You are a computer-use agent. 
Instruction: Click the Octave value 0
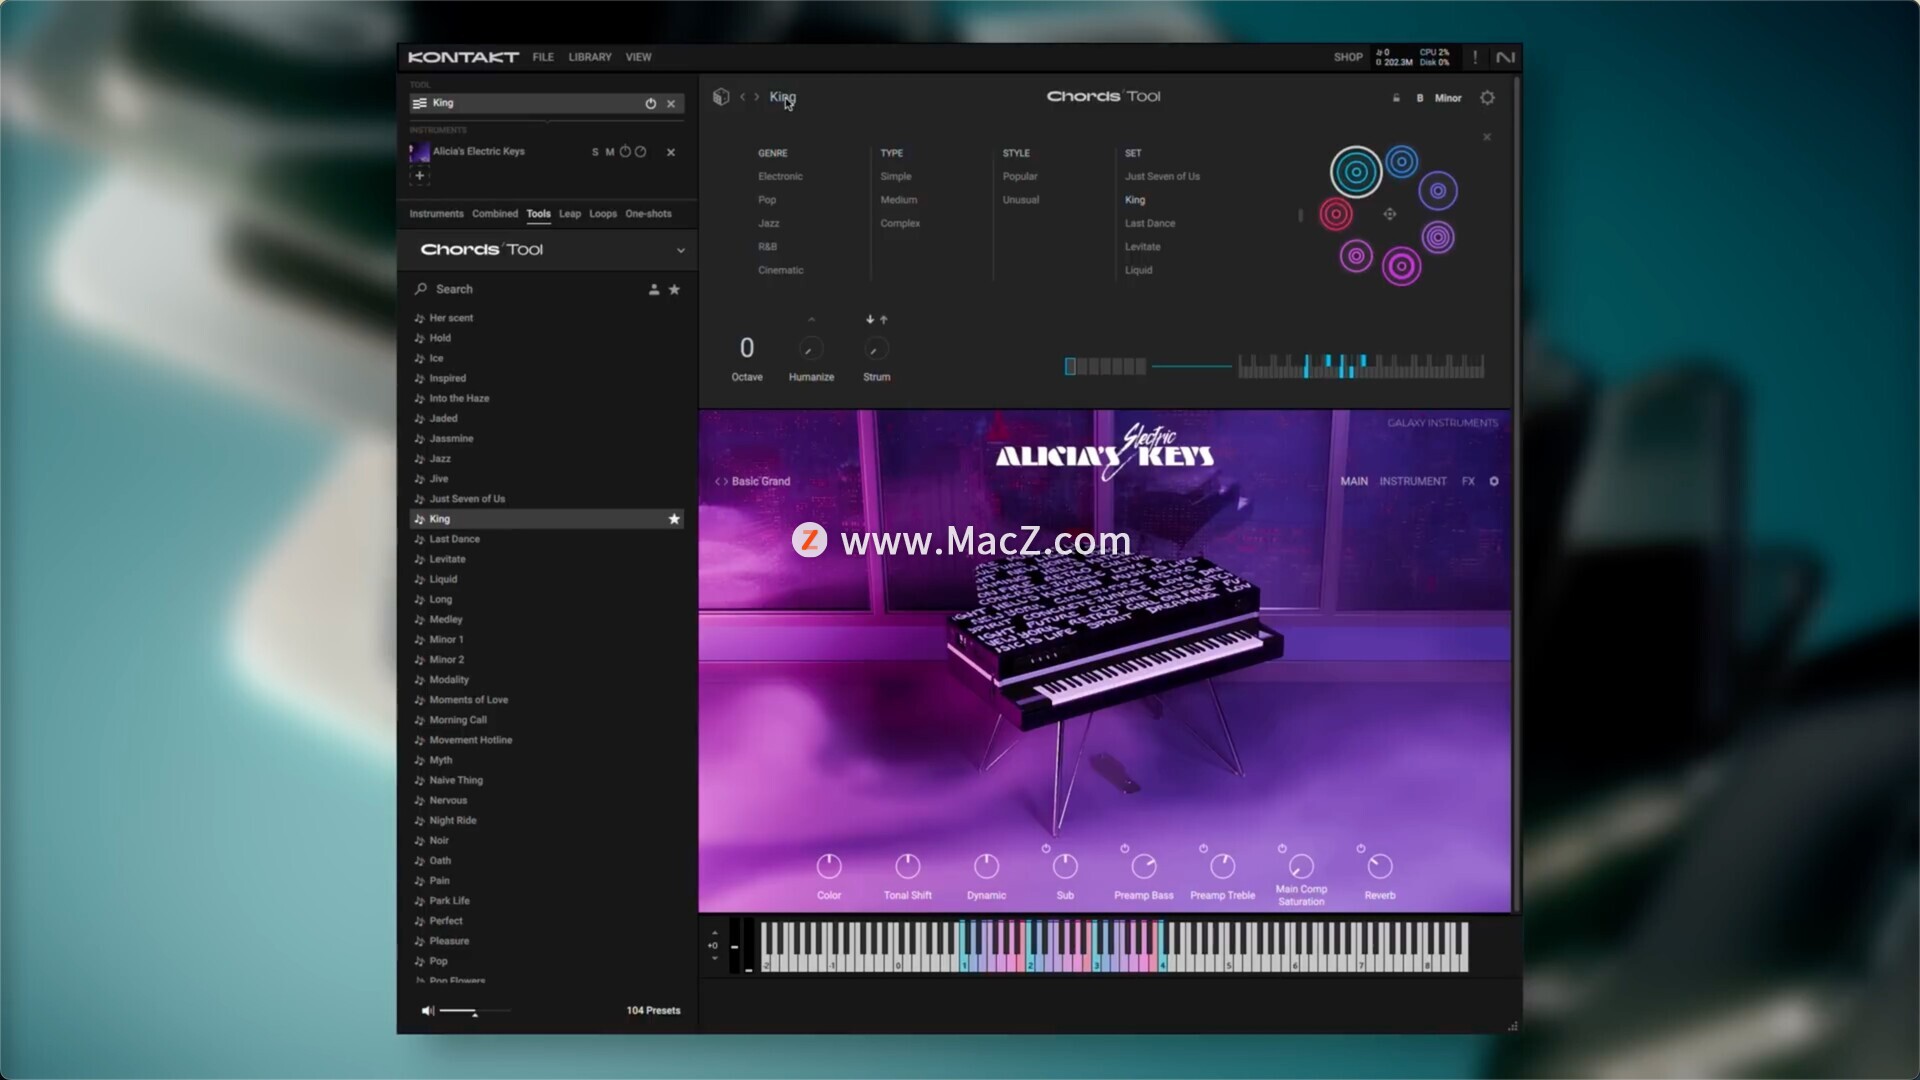(x=746, y=348)
